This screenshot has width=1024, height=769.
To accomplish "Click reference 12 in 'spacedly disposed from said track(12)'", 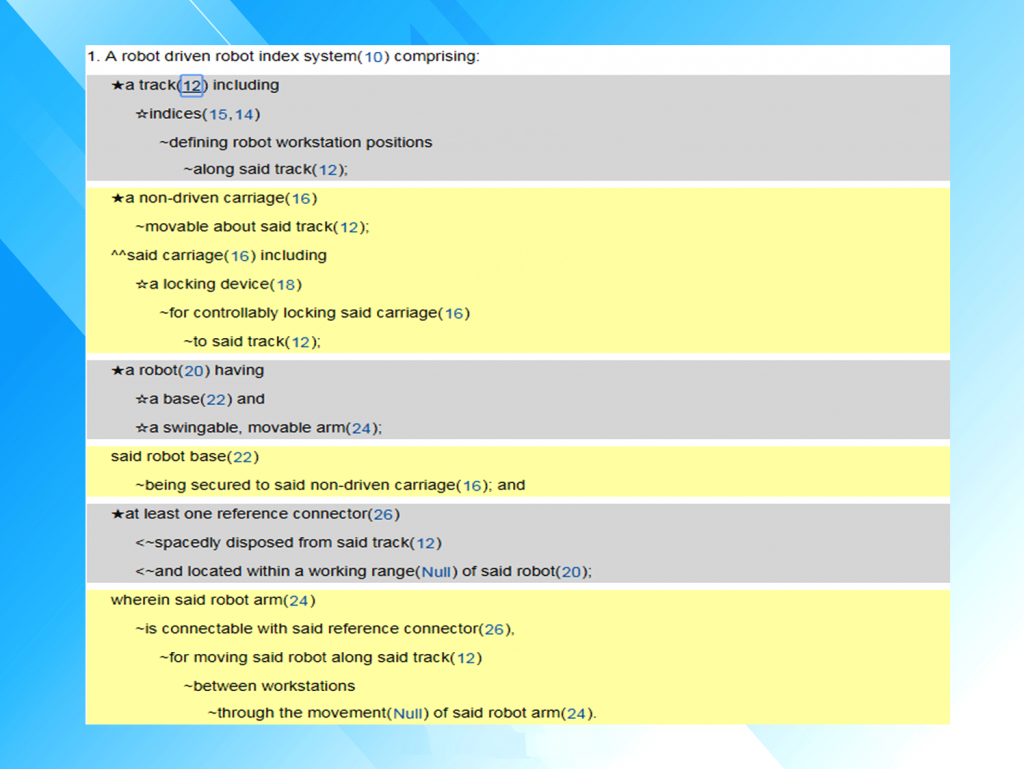I will point(425,543).
